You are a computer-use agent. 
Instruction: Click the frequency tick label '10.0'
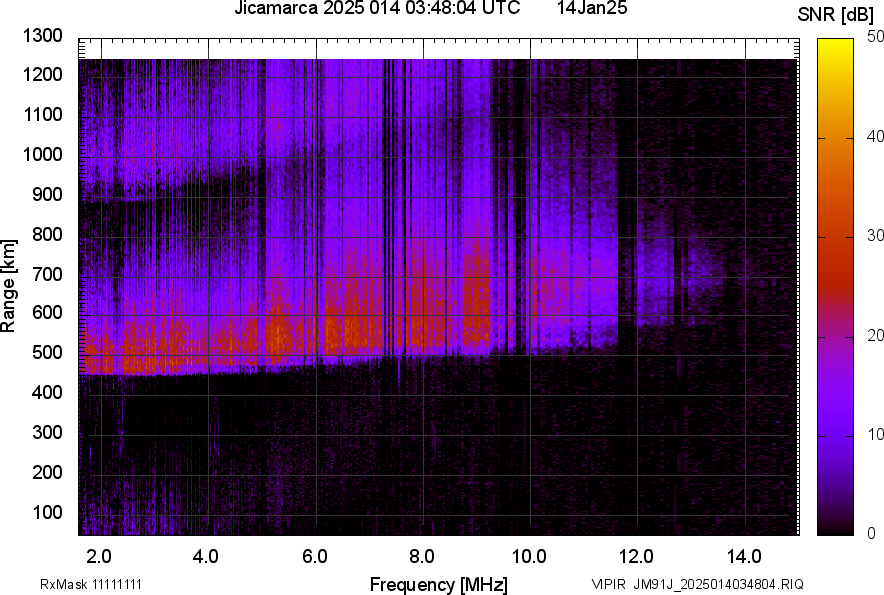(529, 557)
